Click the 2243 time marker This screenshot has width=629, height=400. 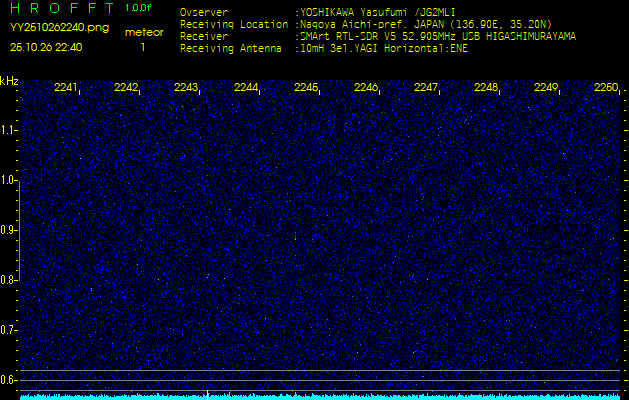186,88
